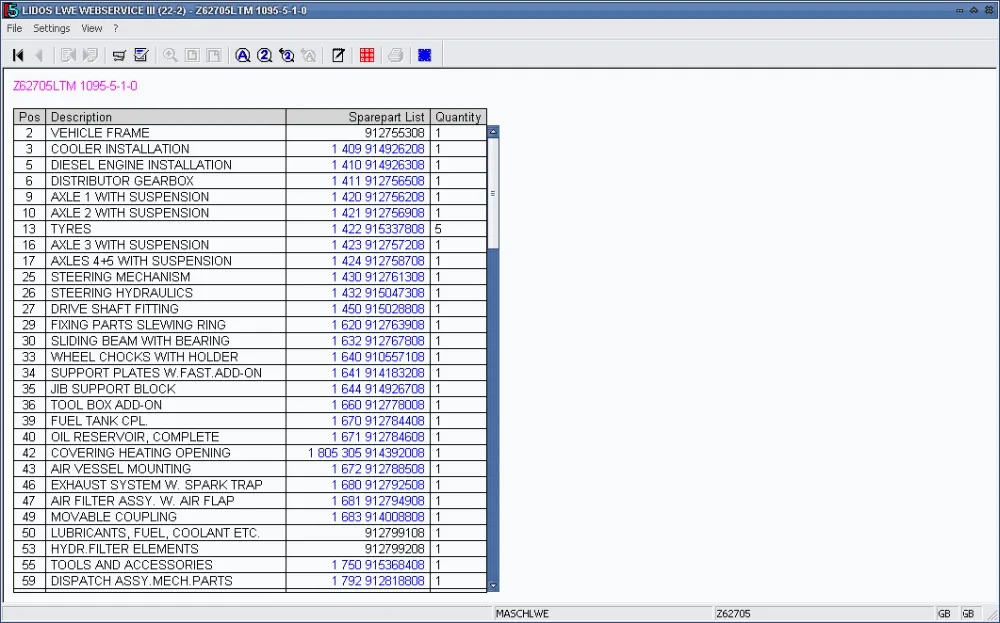Select the DRIVE SHAFT FITTING description
The width and height of the screenshot is (1000, 623).
[114, 309]
